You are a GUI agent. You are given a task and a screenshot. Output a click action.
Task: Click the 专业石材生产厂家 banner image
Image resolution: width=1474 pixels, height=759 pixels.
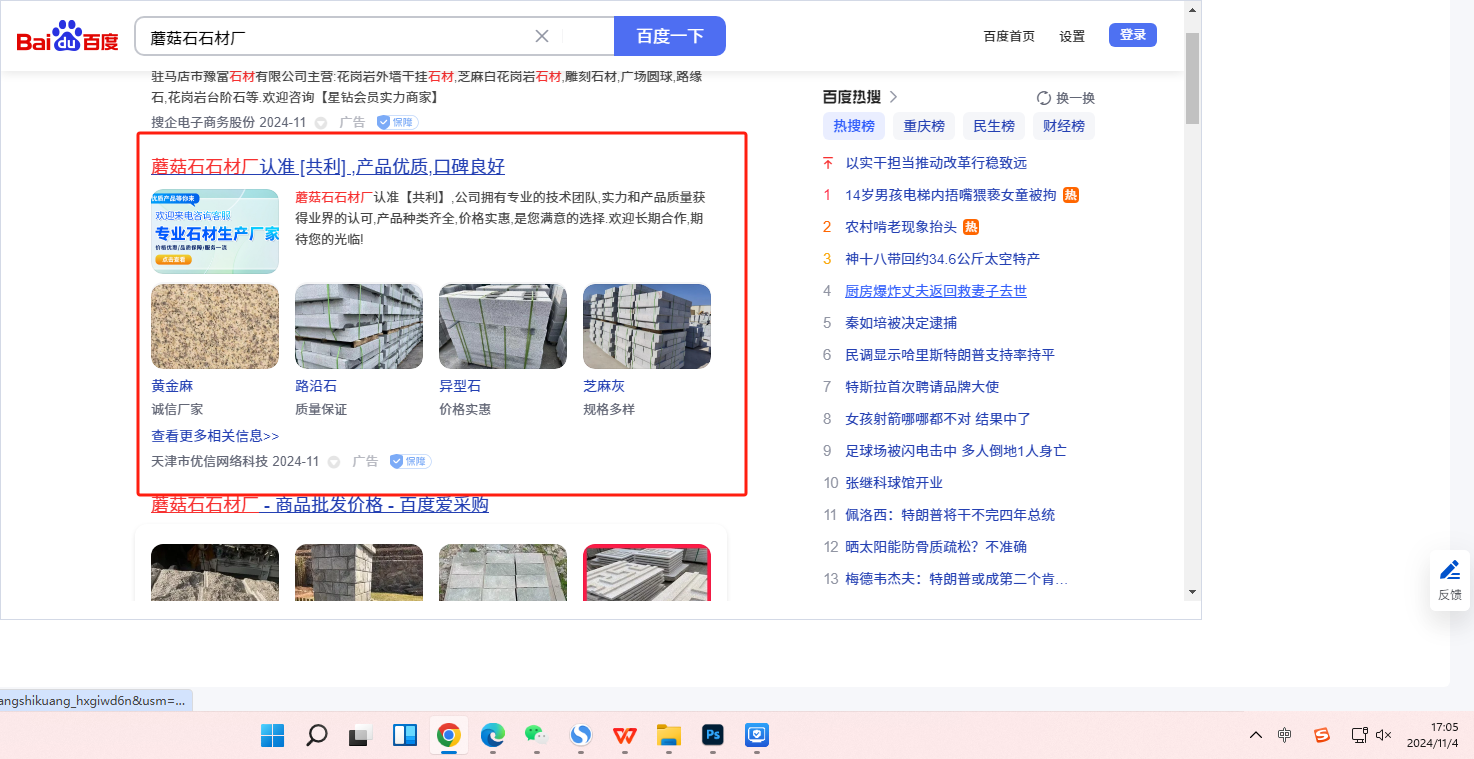215,231
